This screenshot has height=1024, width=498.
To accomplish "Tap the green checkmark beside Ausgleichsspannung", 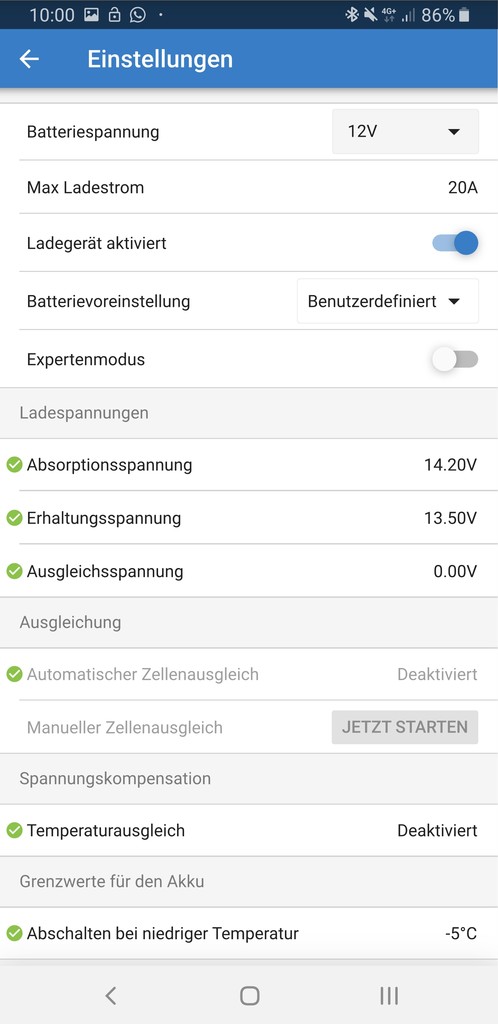I will coord(14,571).
